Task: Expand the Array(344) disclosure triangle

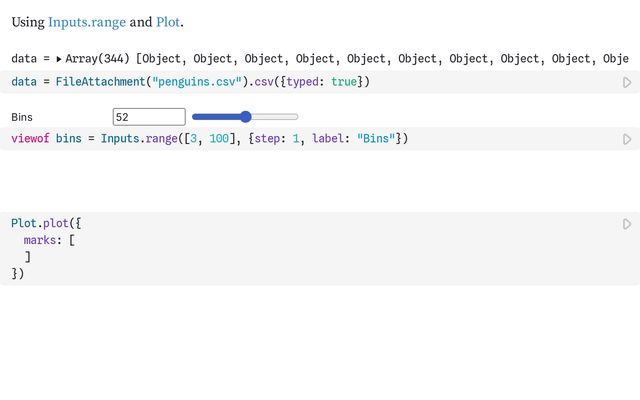Action: click(59, 59)
